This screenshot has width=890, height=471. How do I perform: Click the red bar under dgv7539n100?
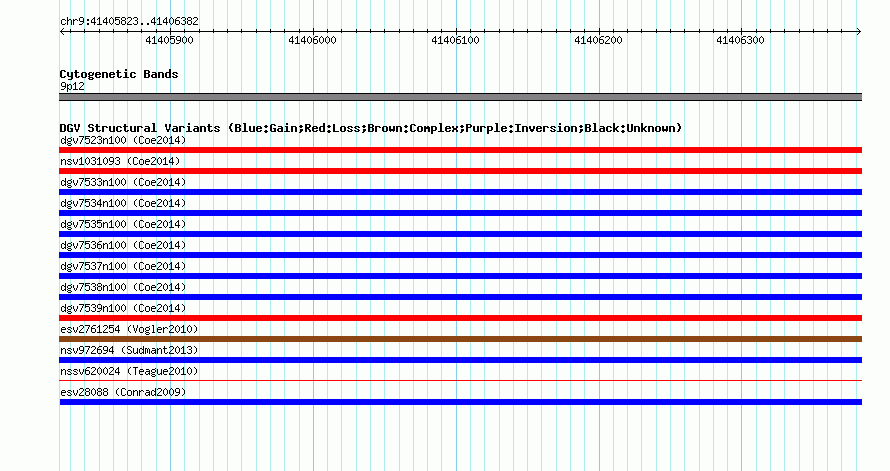(x=460, y=318)
